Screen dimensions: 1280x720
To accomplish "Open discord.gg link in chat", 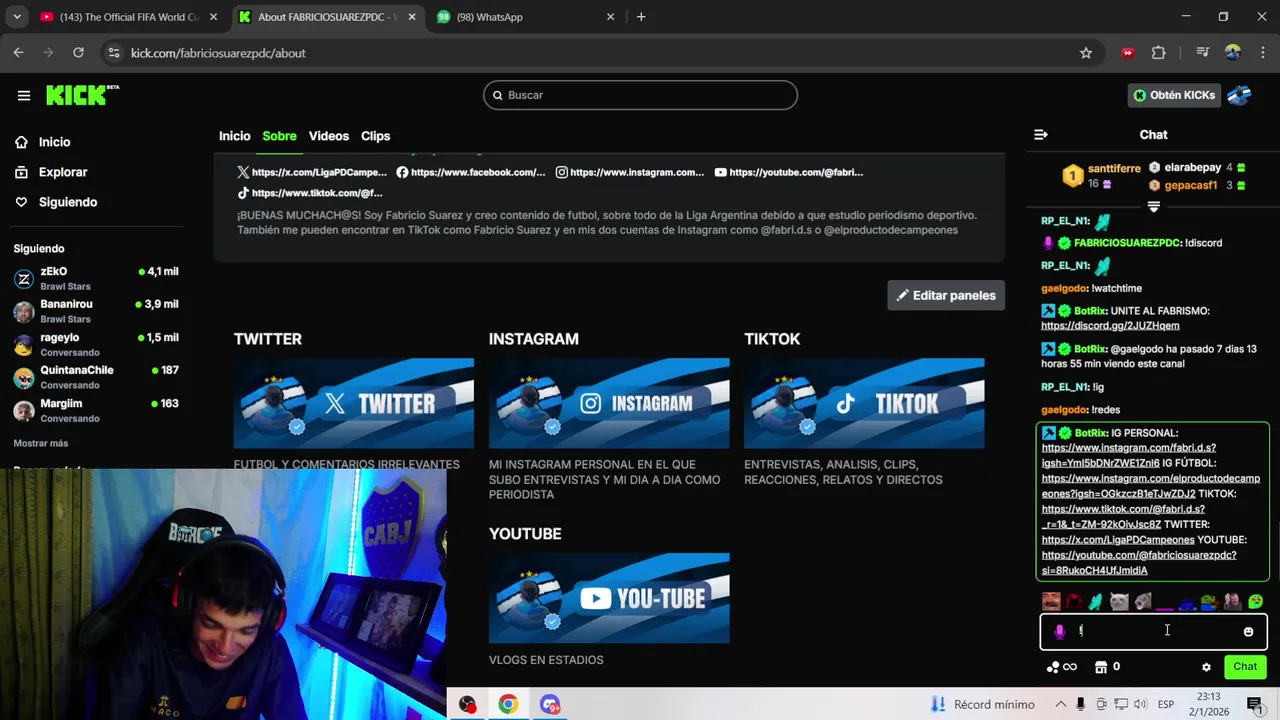I will [x=1110, y=326].
